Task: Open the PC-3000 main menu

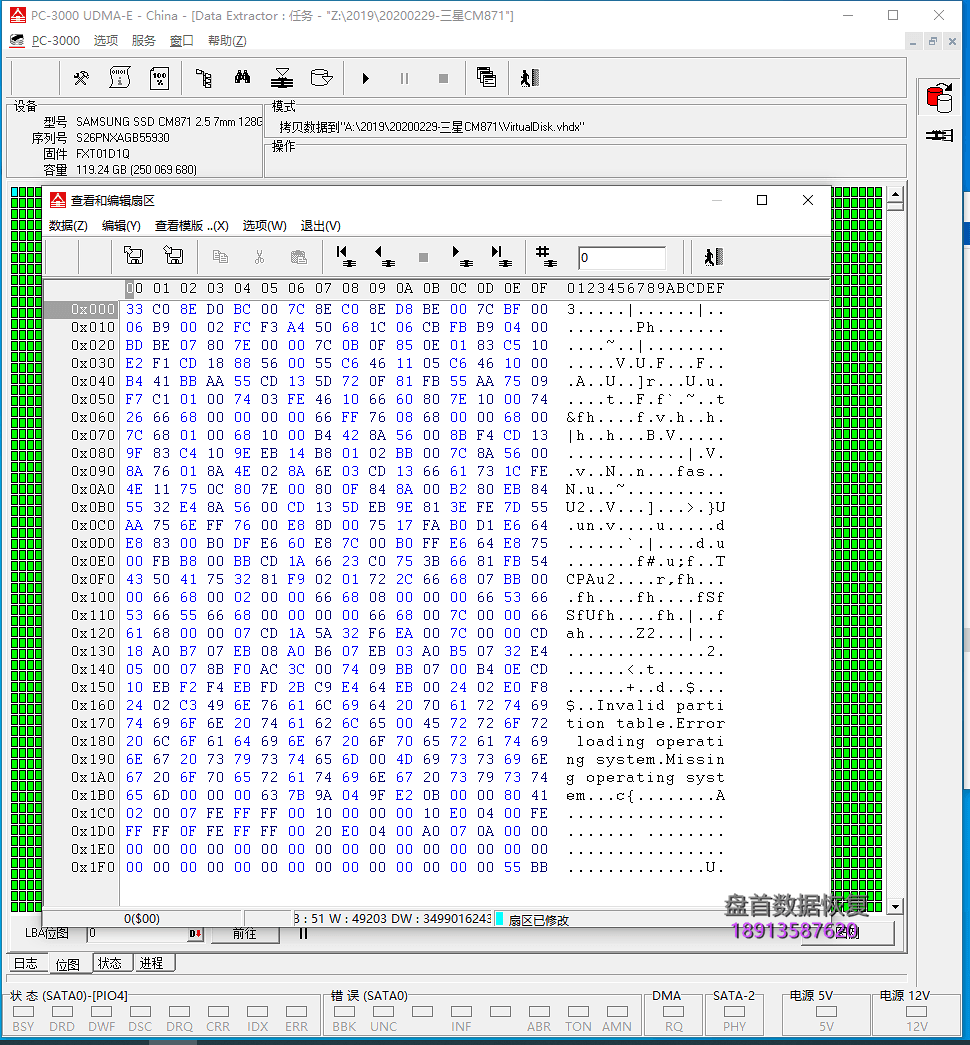Action: tap(56, 41)
